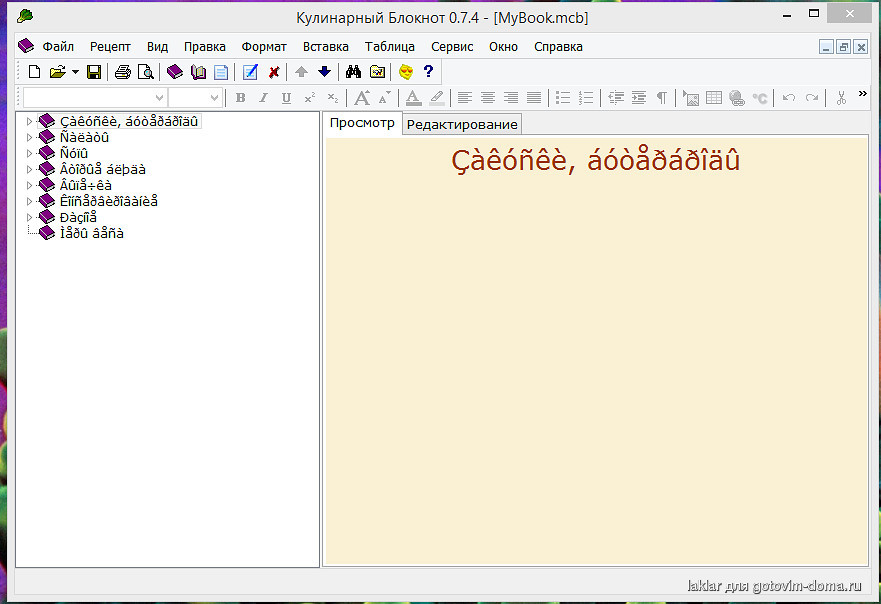Search with the binoculars icon
Viewport: 881px width, 604px height.
[x=353, y=72]
